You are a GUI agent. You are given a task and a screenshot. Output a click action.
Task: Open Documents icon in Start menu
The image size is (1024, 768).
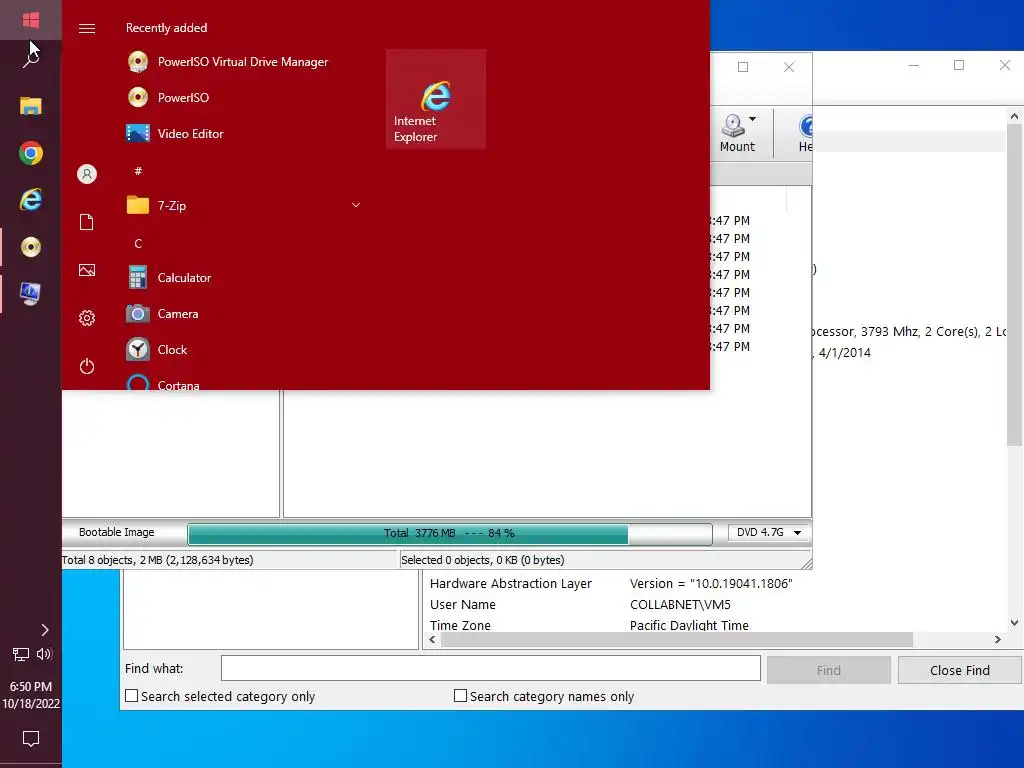(x=87, y=222)
